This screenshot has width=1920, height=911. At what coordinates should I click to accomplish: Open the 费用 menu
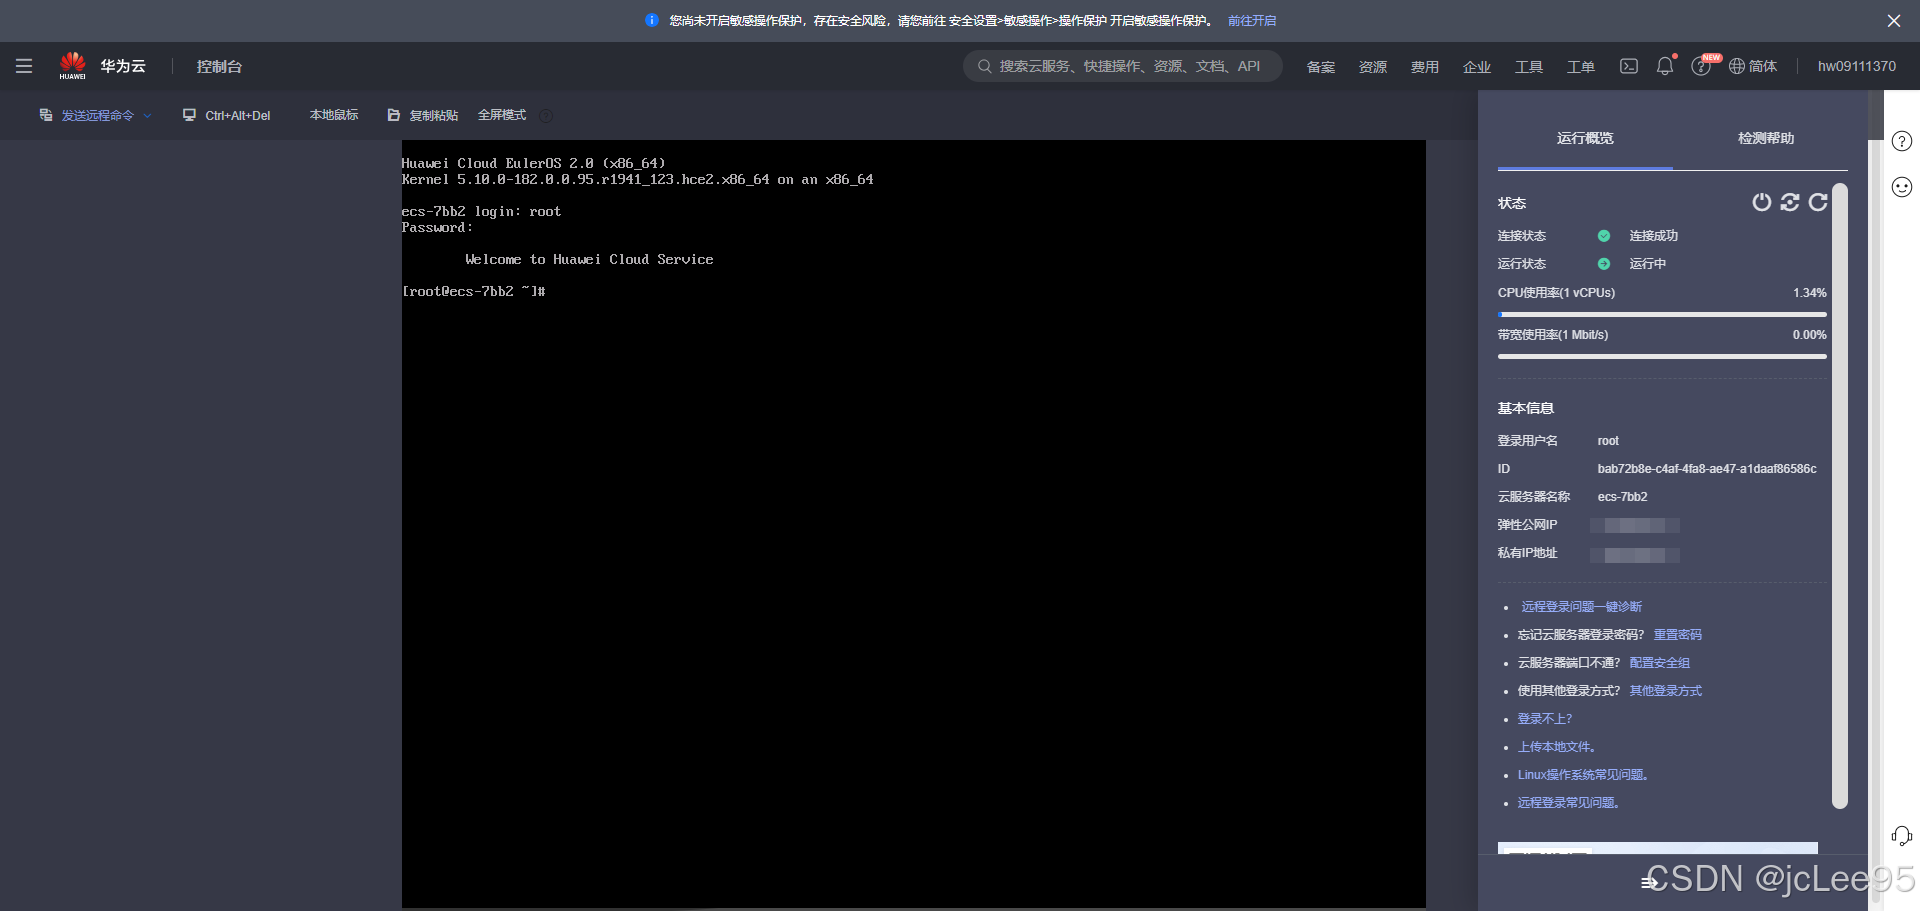coord(1425,67)
